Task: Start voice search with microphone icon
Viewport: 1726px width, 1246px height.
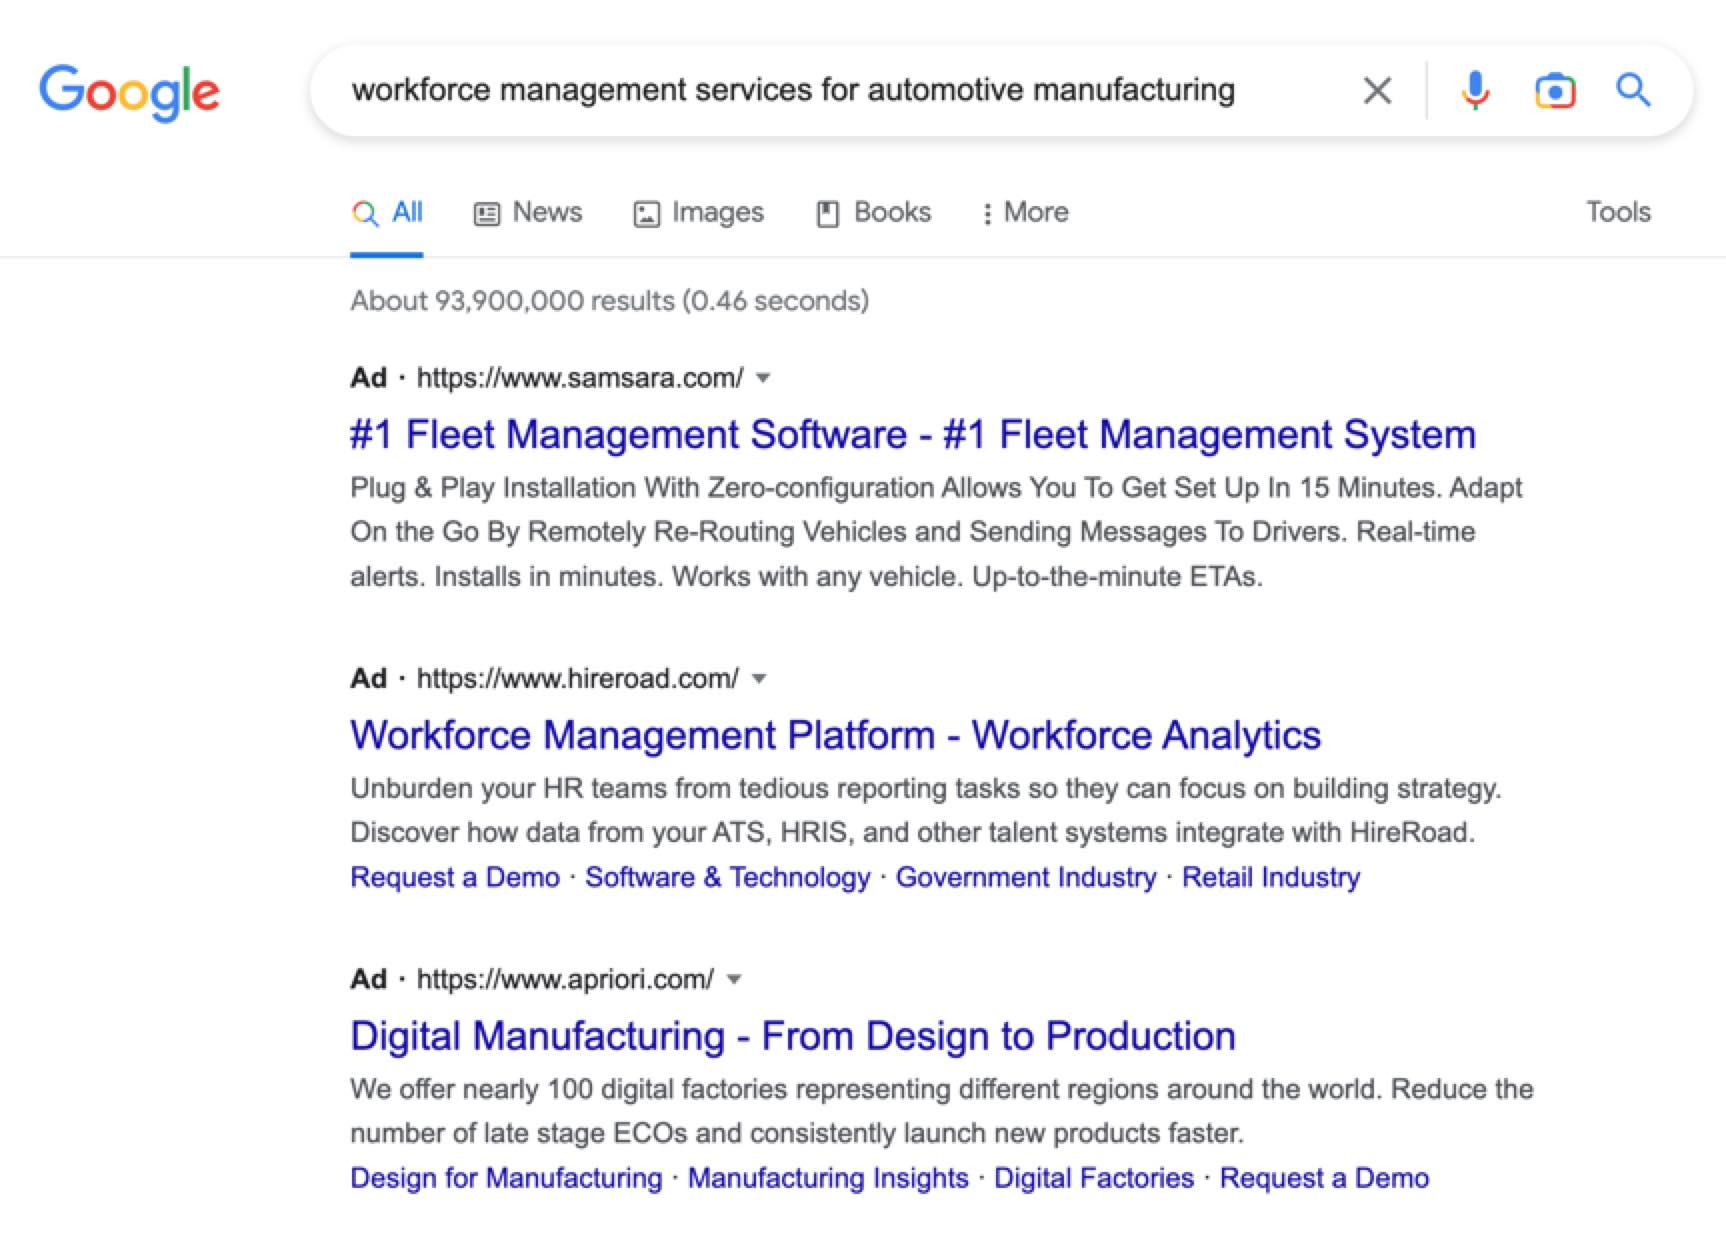Action: pyautogui.click(x=1475, y=91)
